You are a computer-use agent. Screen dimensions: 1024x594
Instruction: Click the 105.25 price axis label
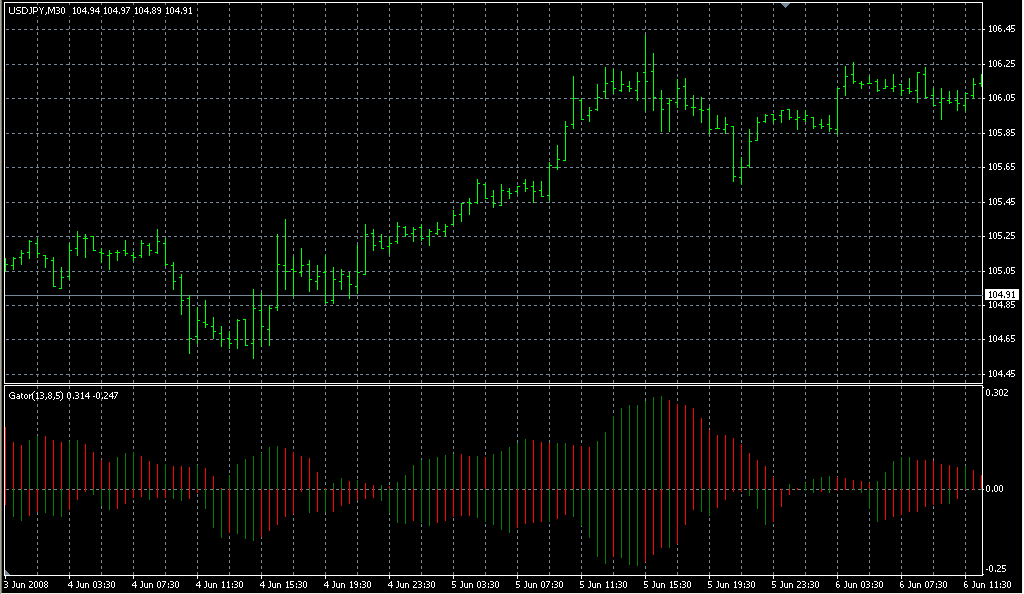1001,236
